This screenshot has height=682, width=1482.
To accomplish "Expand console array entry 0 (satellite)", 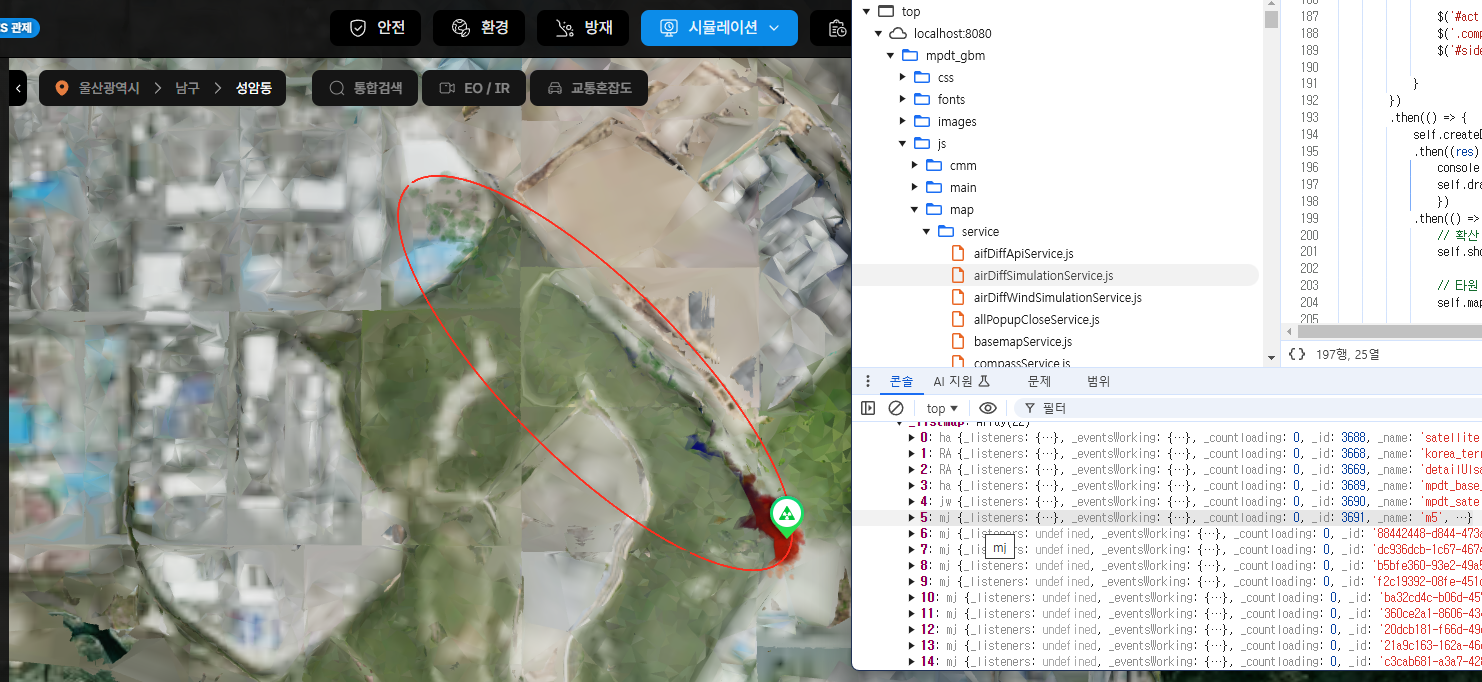I will click(x=911, y=437).
